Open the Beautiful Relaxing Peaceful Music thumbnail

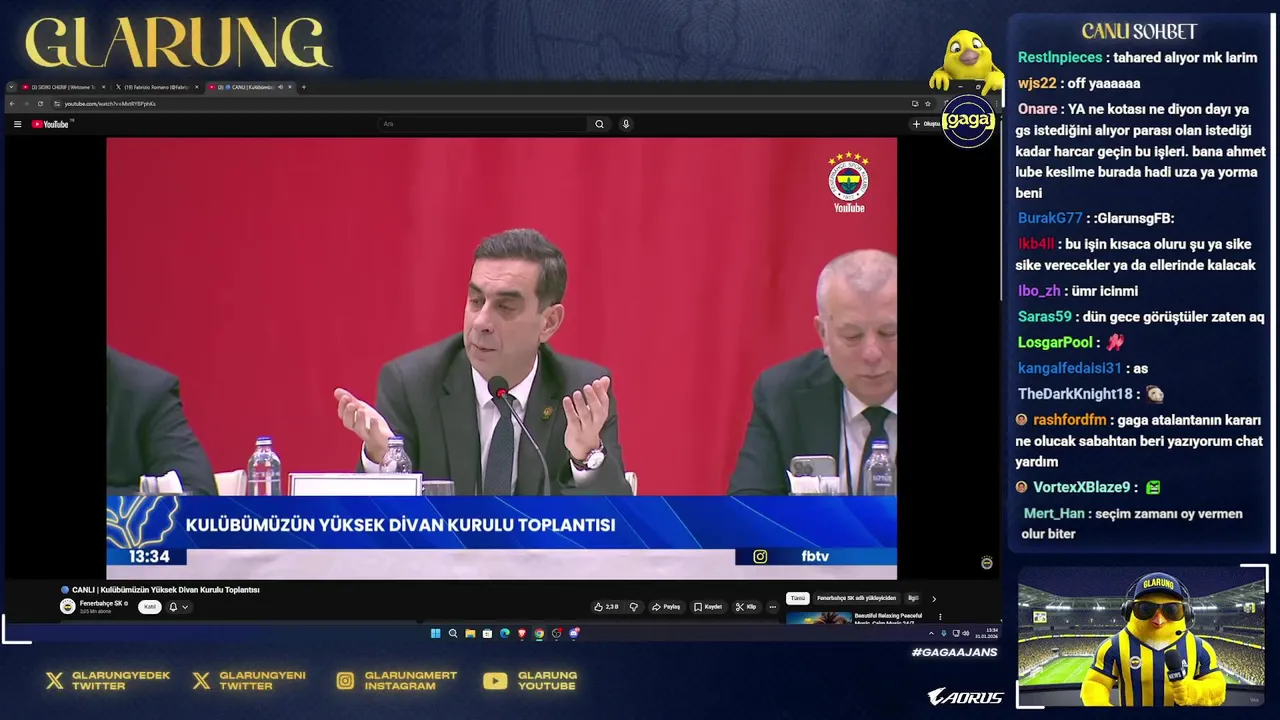pos(819,618)
